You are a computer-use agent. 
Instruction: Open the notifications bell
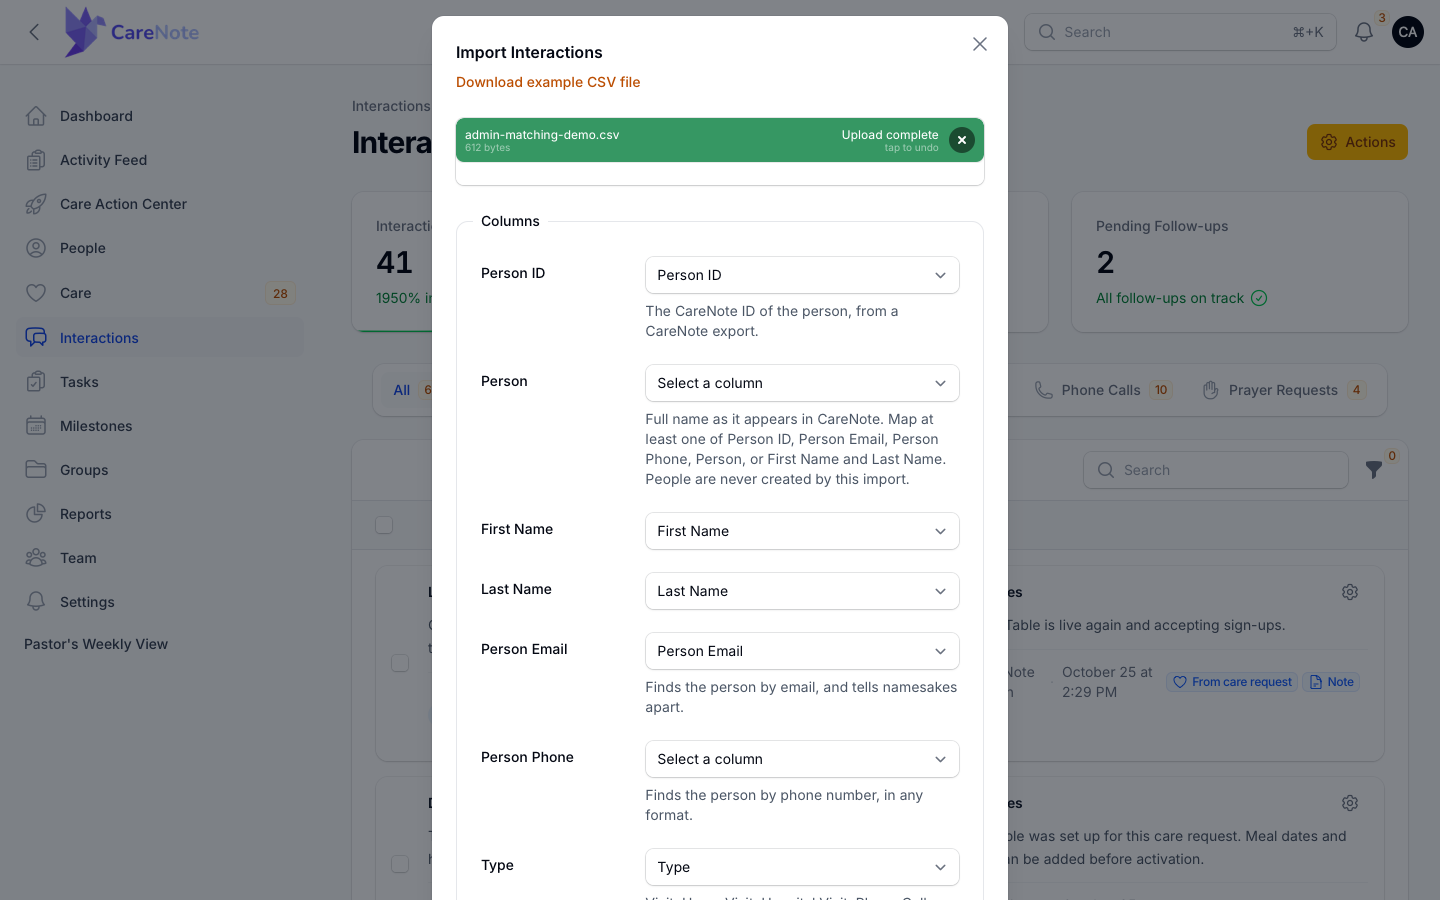coord(1364,32)
